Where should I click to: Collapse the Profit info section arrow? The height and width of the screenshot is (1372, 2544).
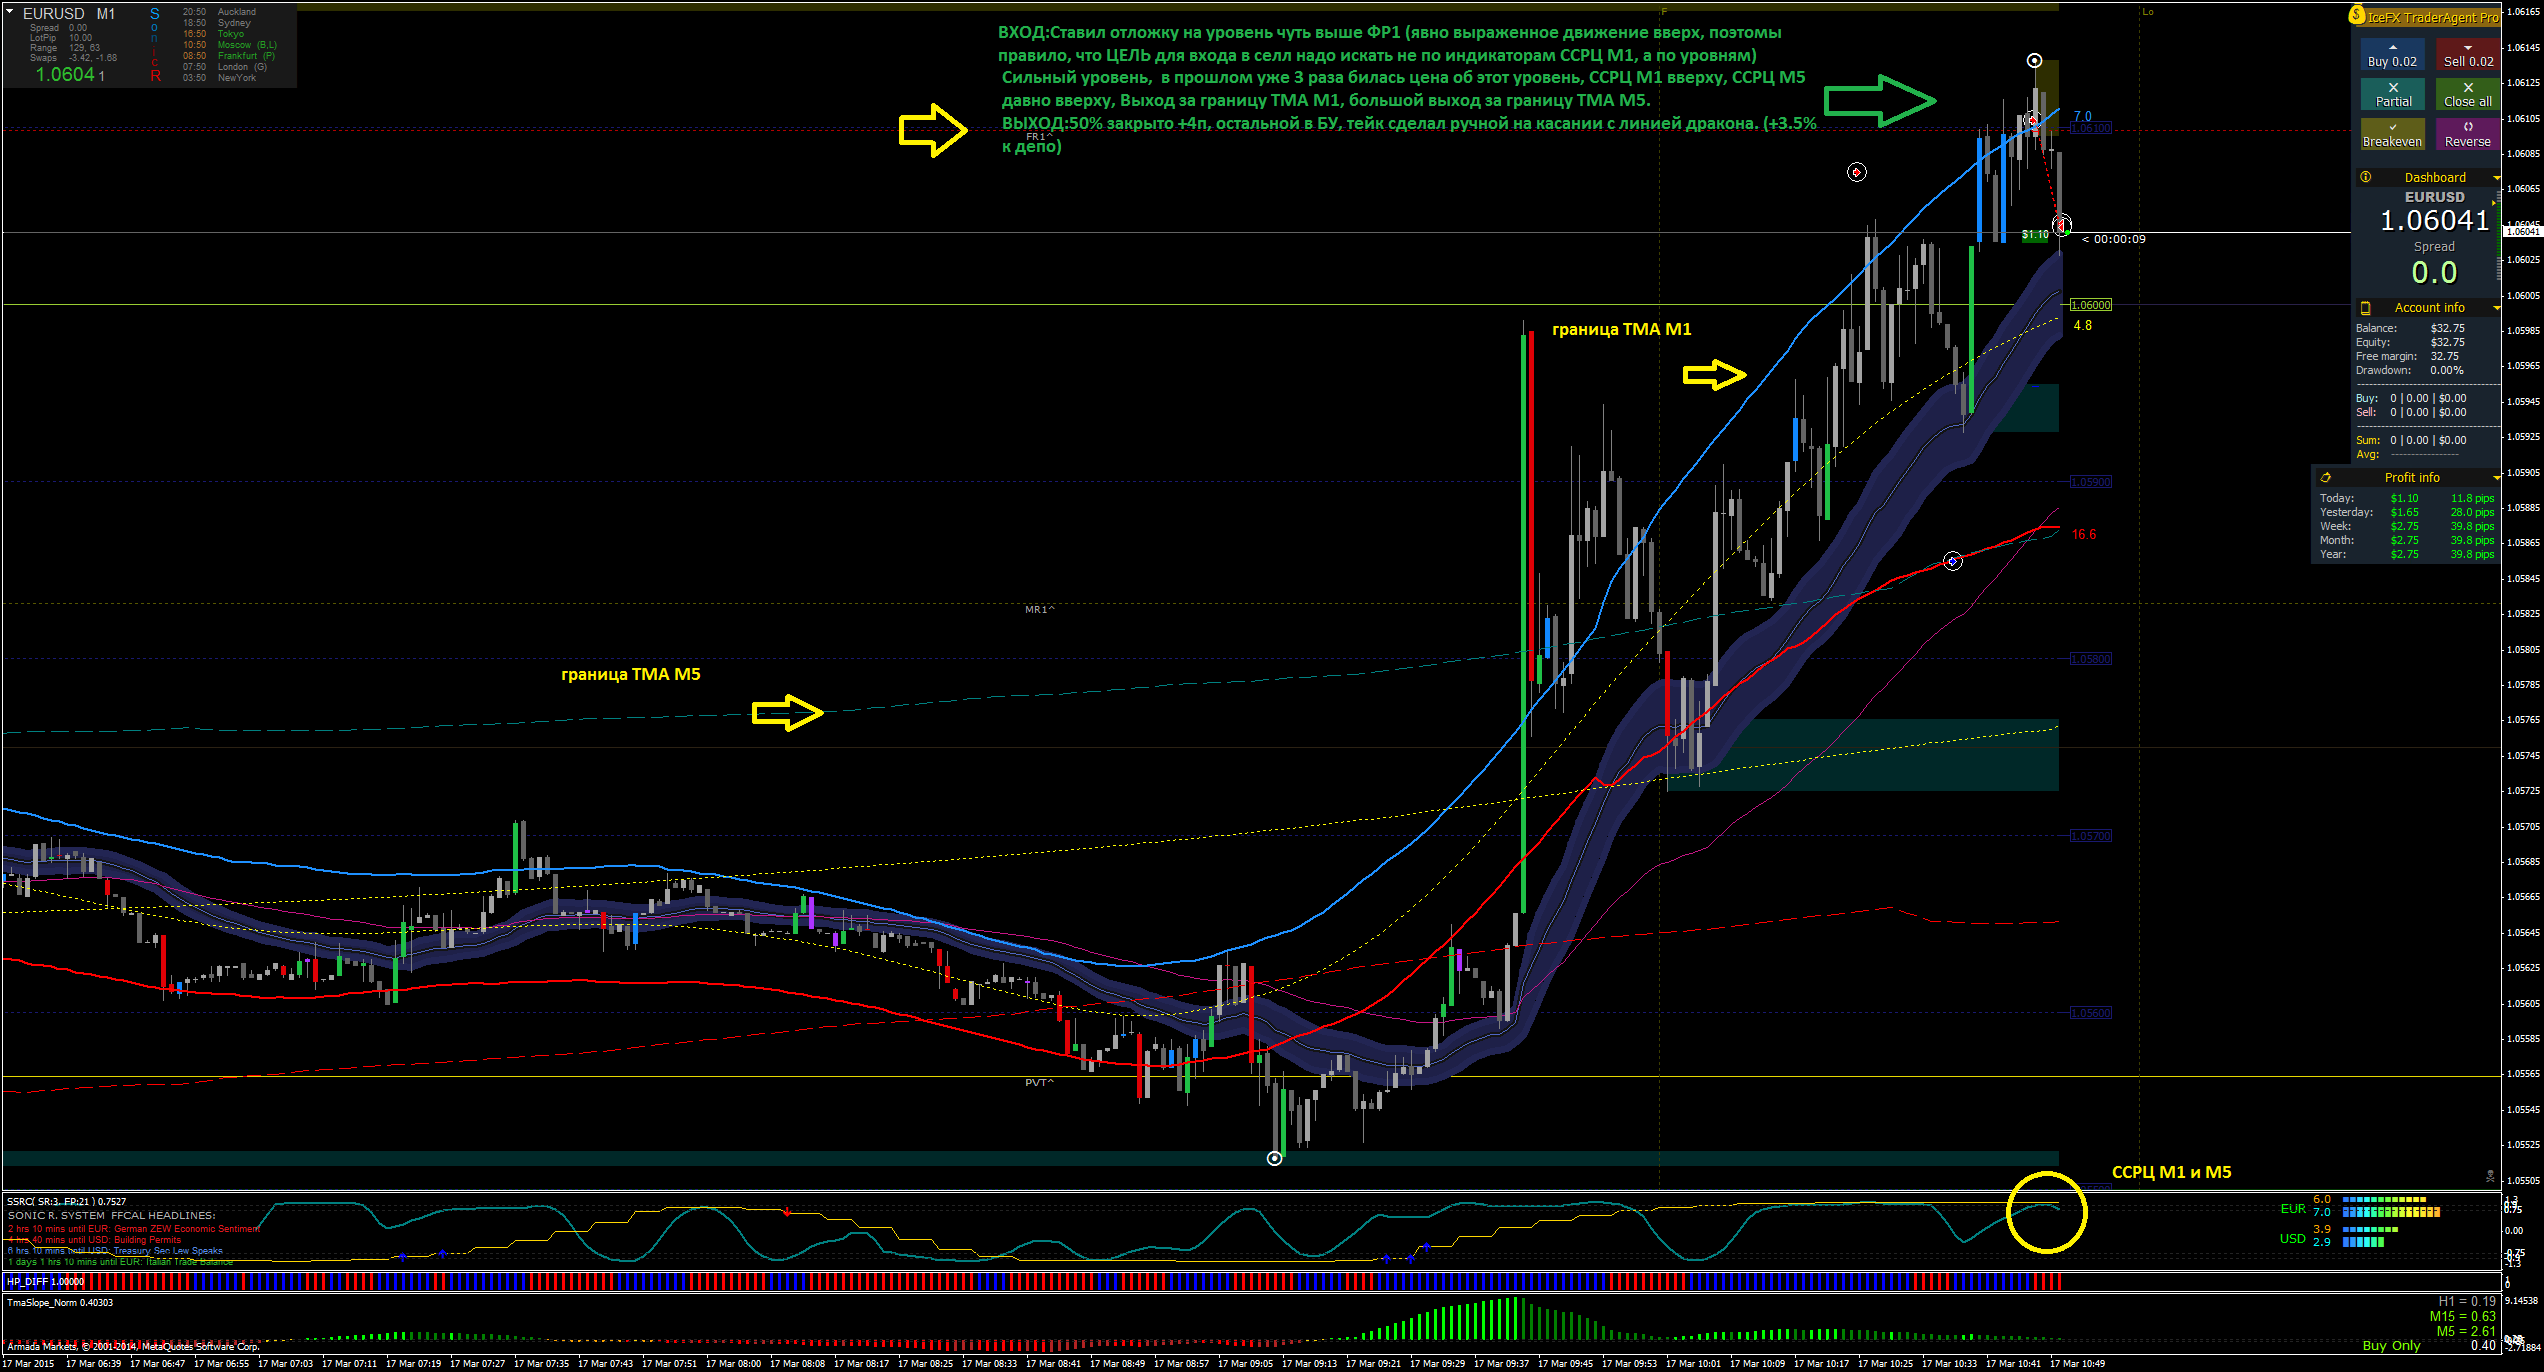coord(2496,478)
